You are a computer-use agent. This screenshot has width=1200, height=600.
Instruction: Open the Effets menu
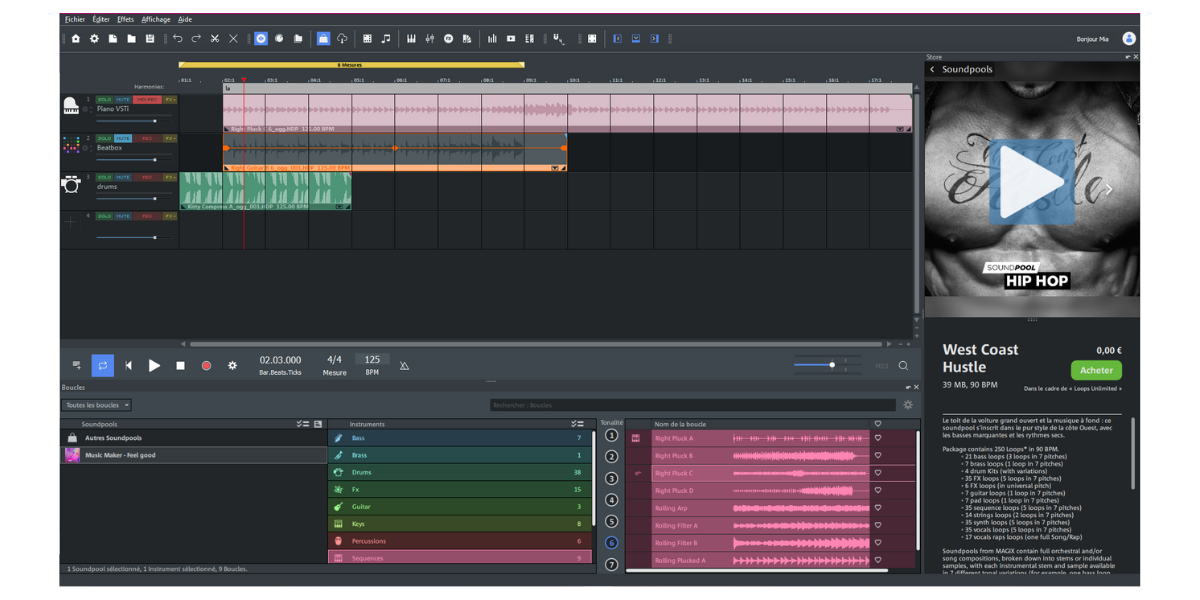coord(125,19)
